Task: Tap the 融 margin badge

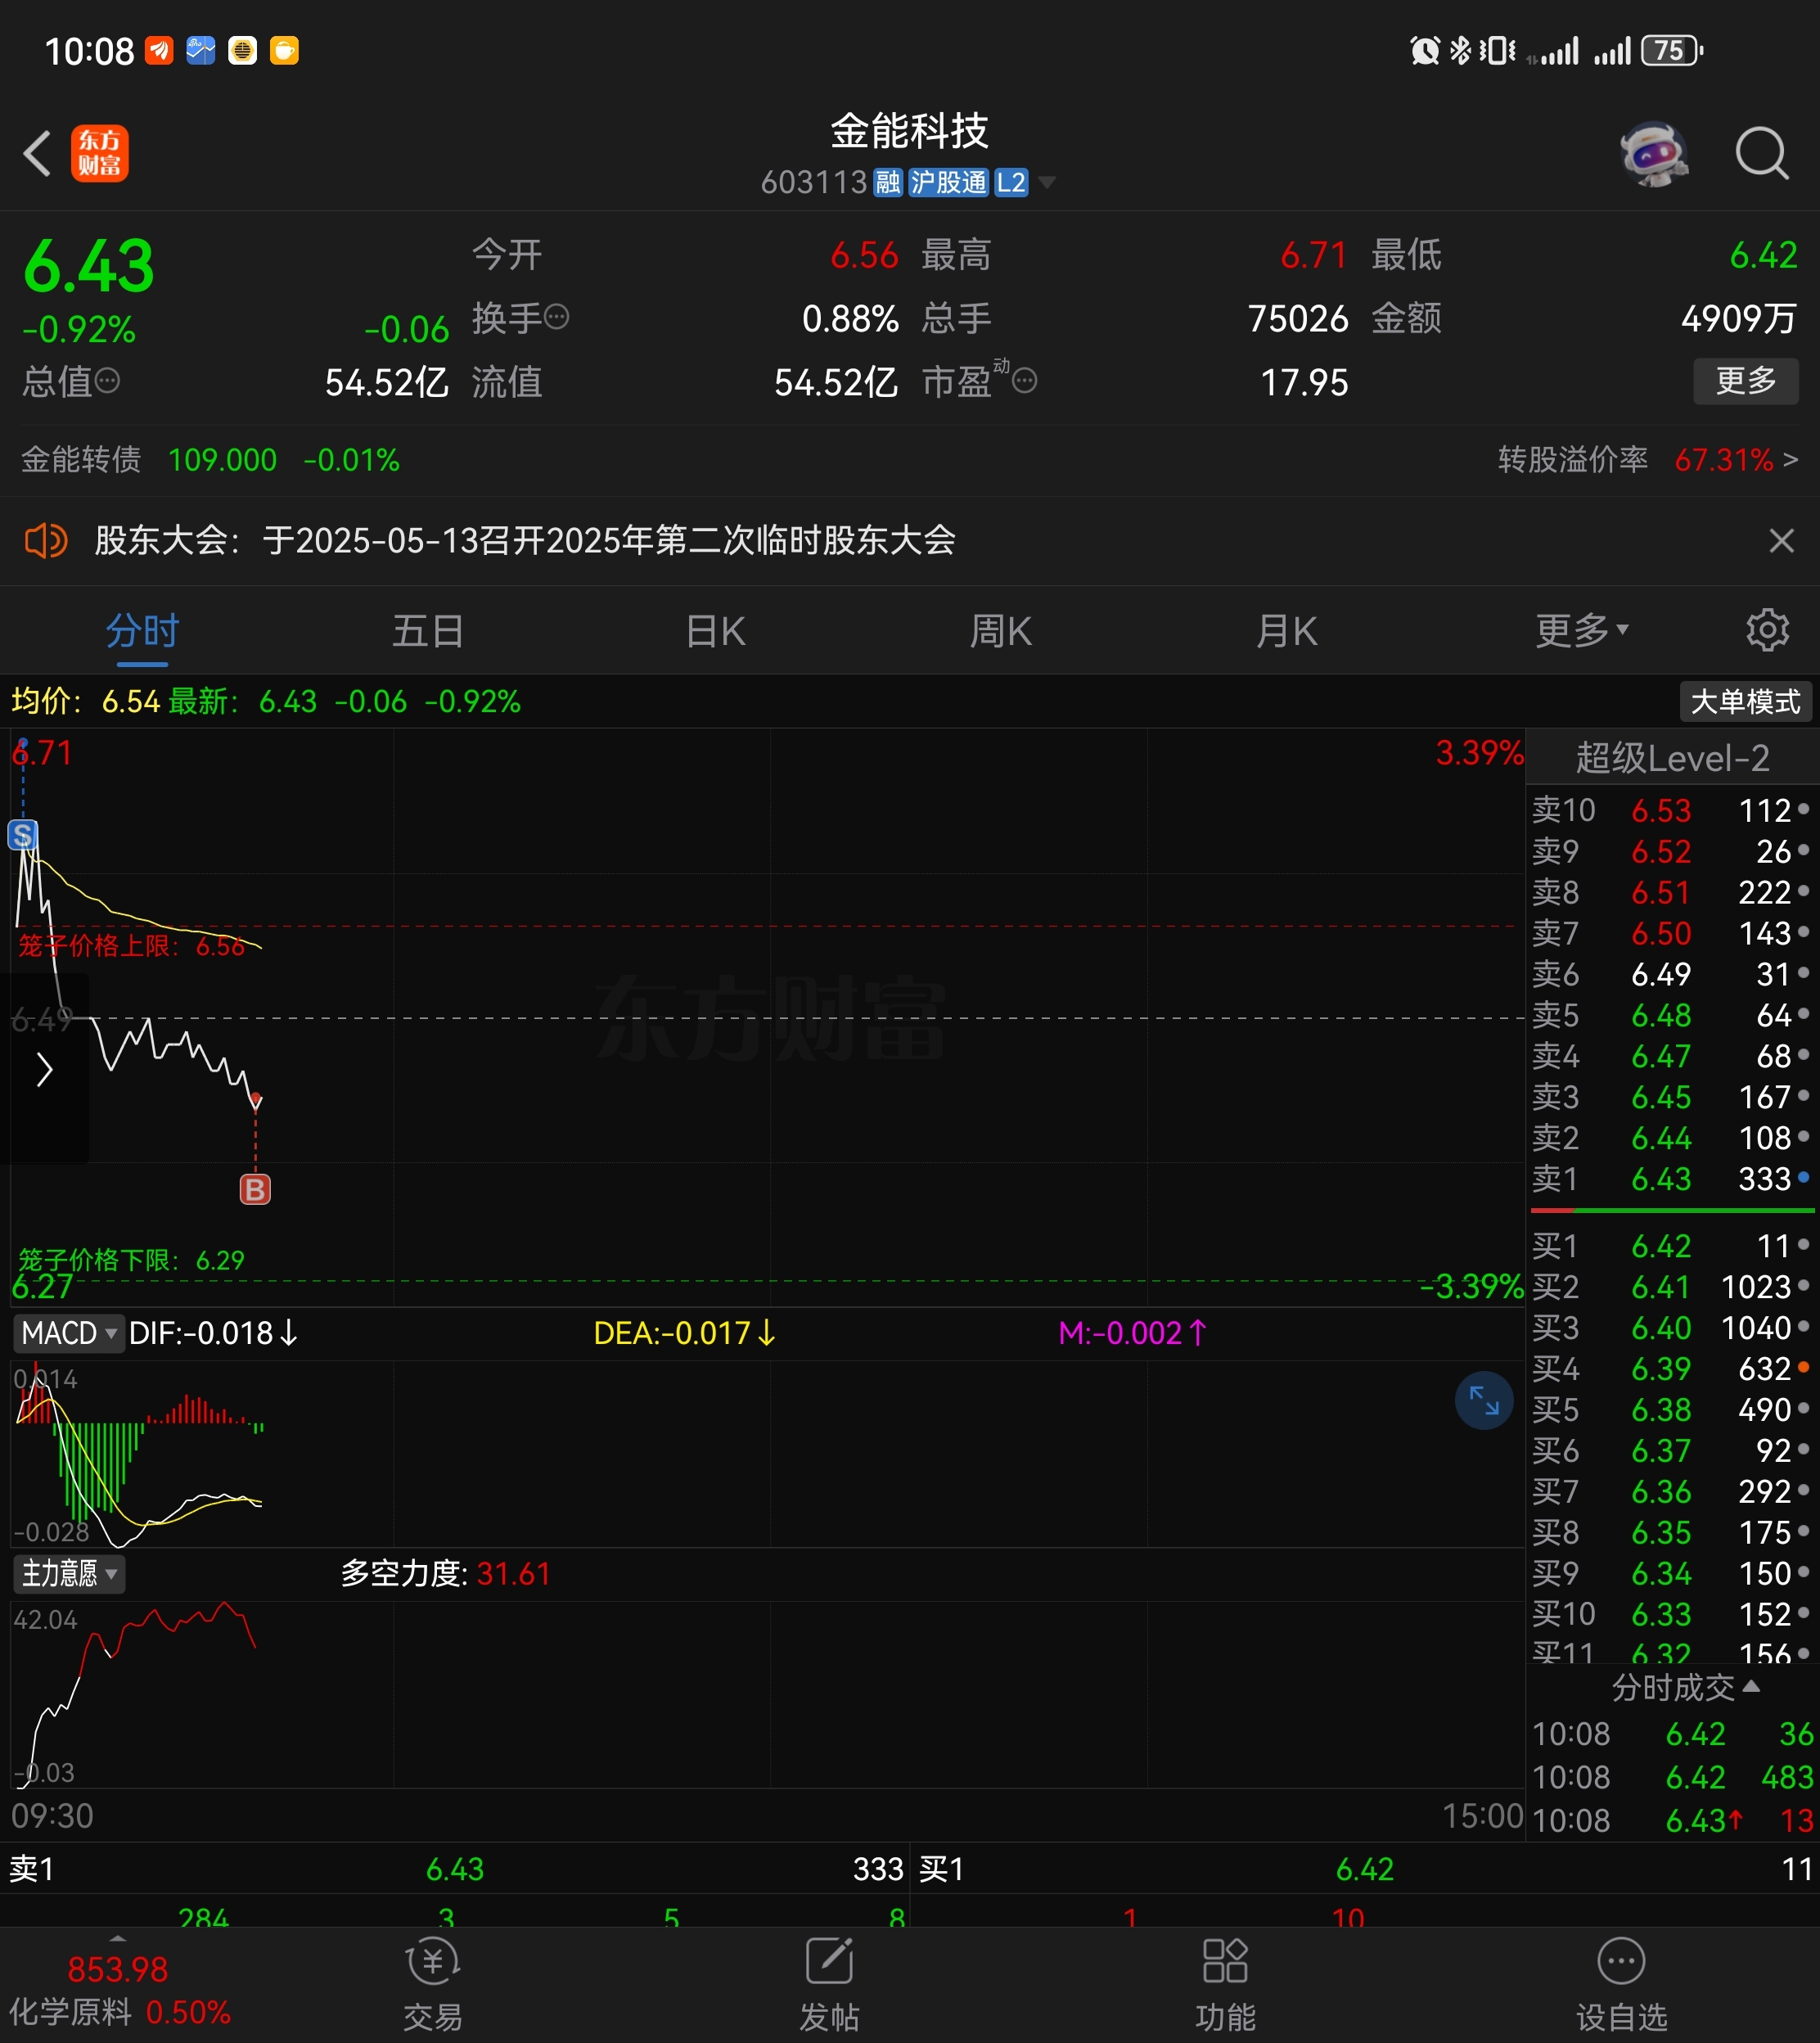Action: (887, 182)
